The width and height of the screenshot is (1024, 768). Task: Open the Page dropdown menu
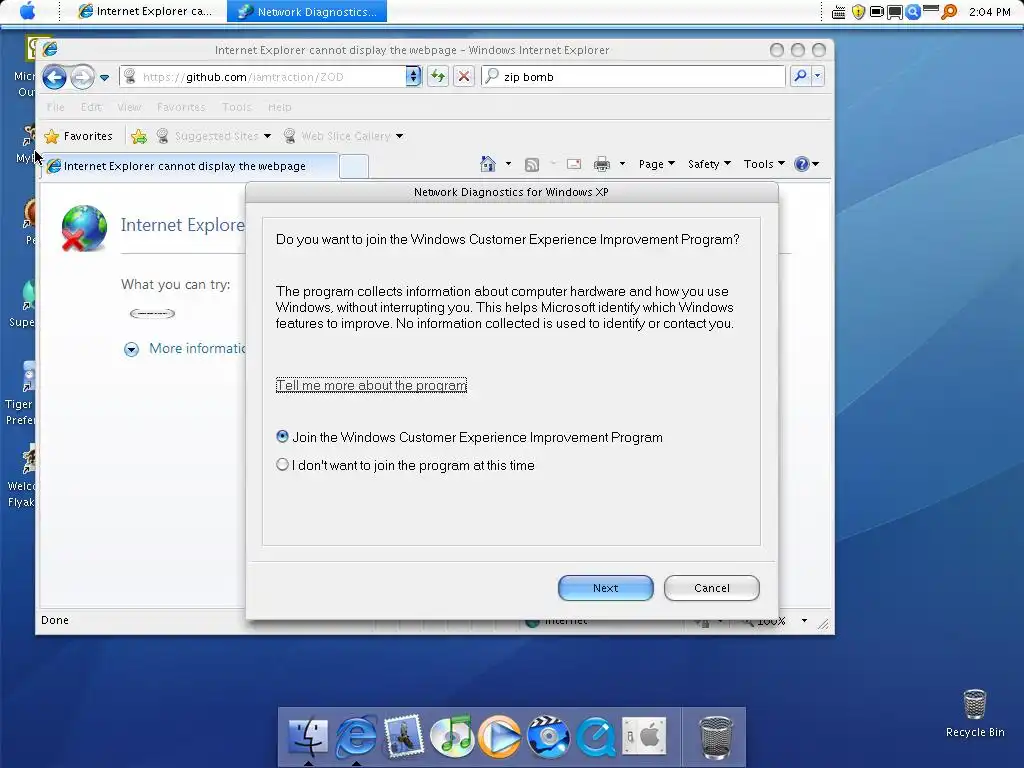[x=656, y=164]
